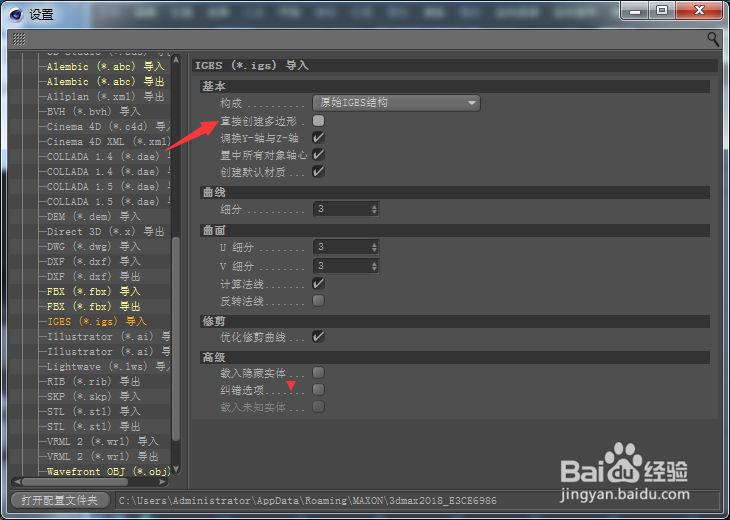The height and width of the screenshot is (520, 730).
Task: Select Alembic (*.abc) 导出
Action: [106, 81]
